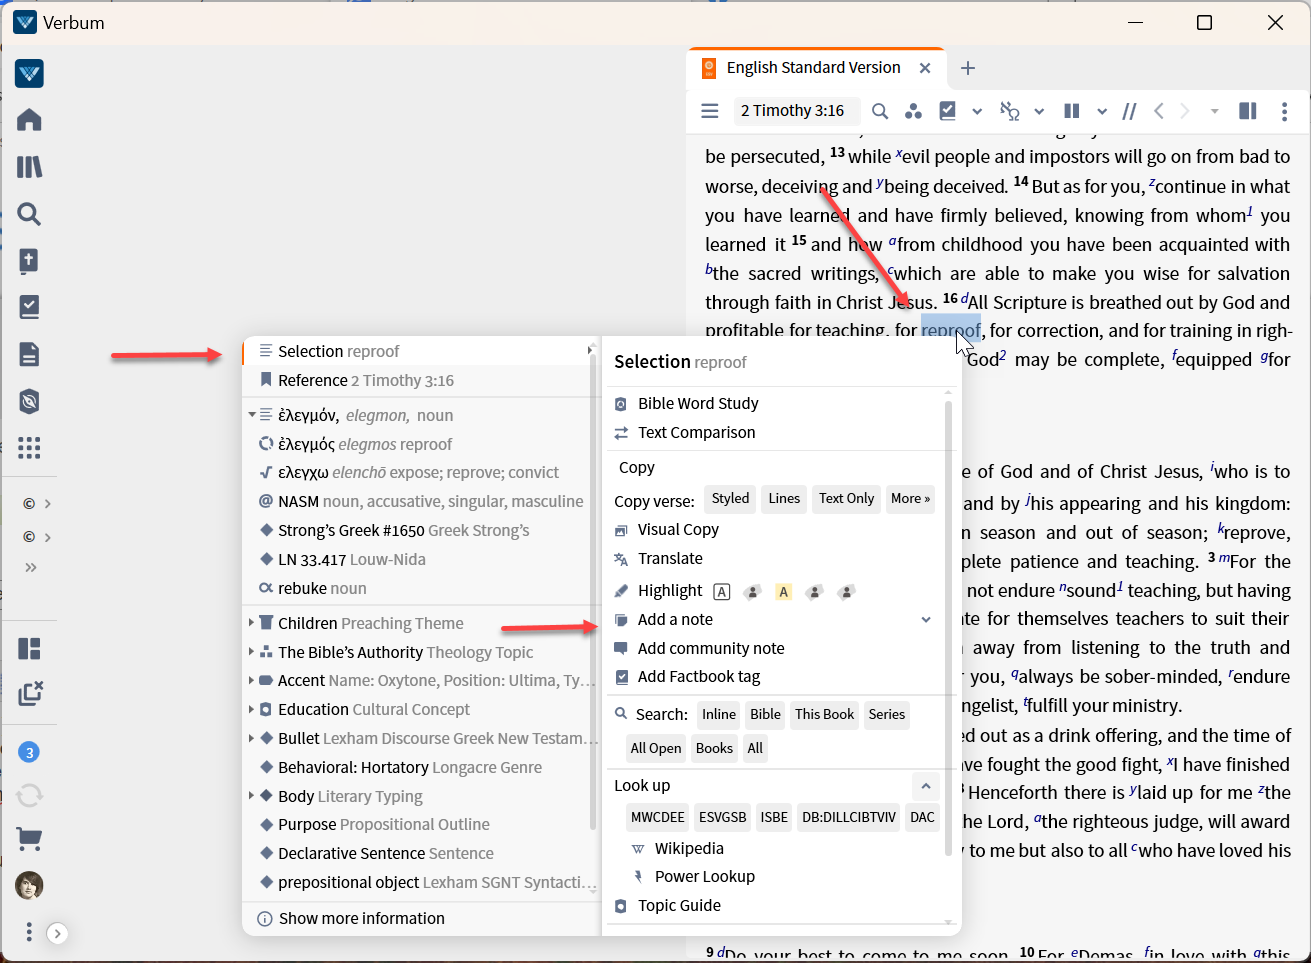
Task: Expand the Education Cultural Concept row
Action: (251, 710)
